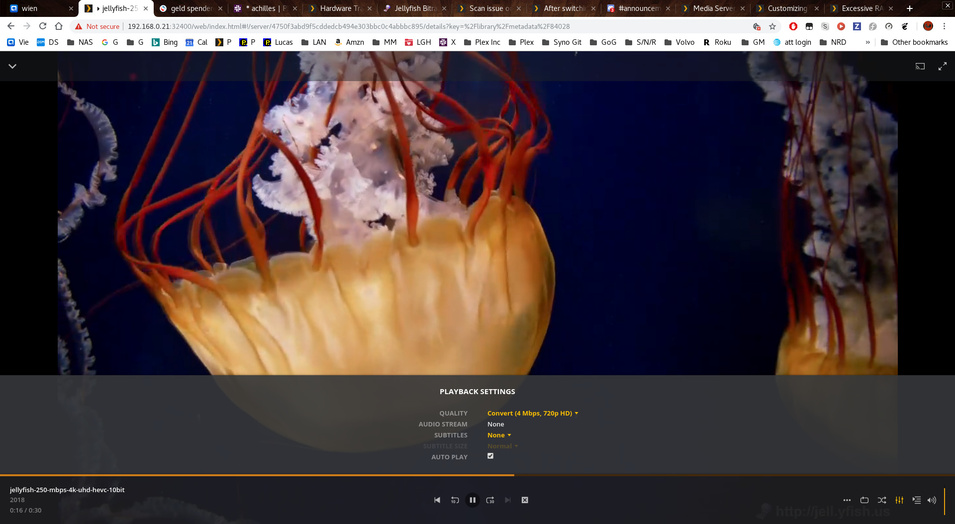Switch to the wien tab
The image size is (955, 524).
tap(40, 9)
